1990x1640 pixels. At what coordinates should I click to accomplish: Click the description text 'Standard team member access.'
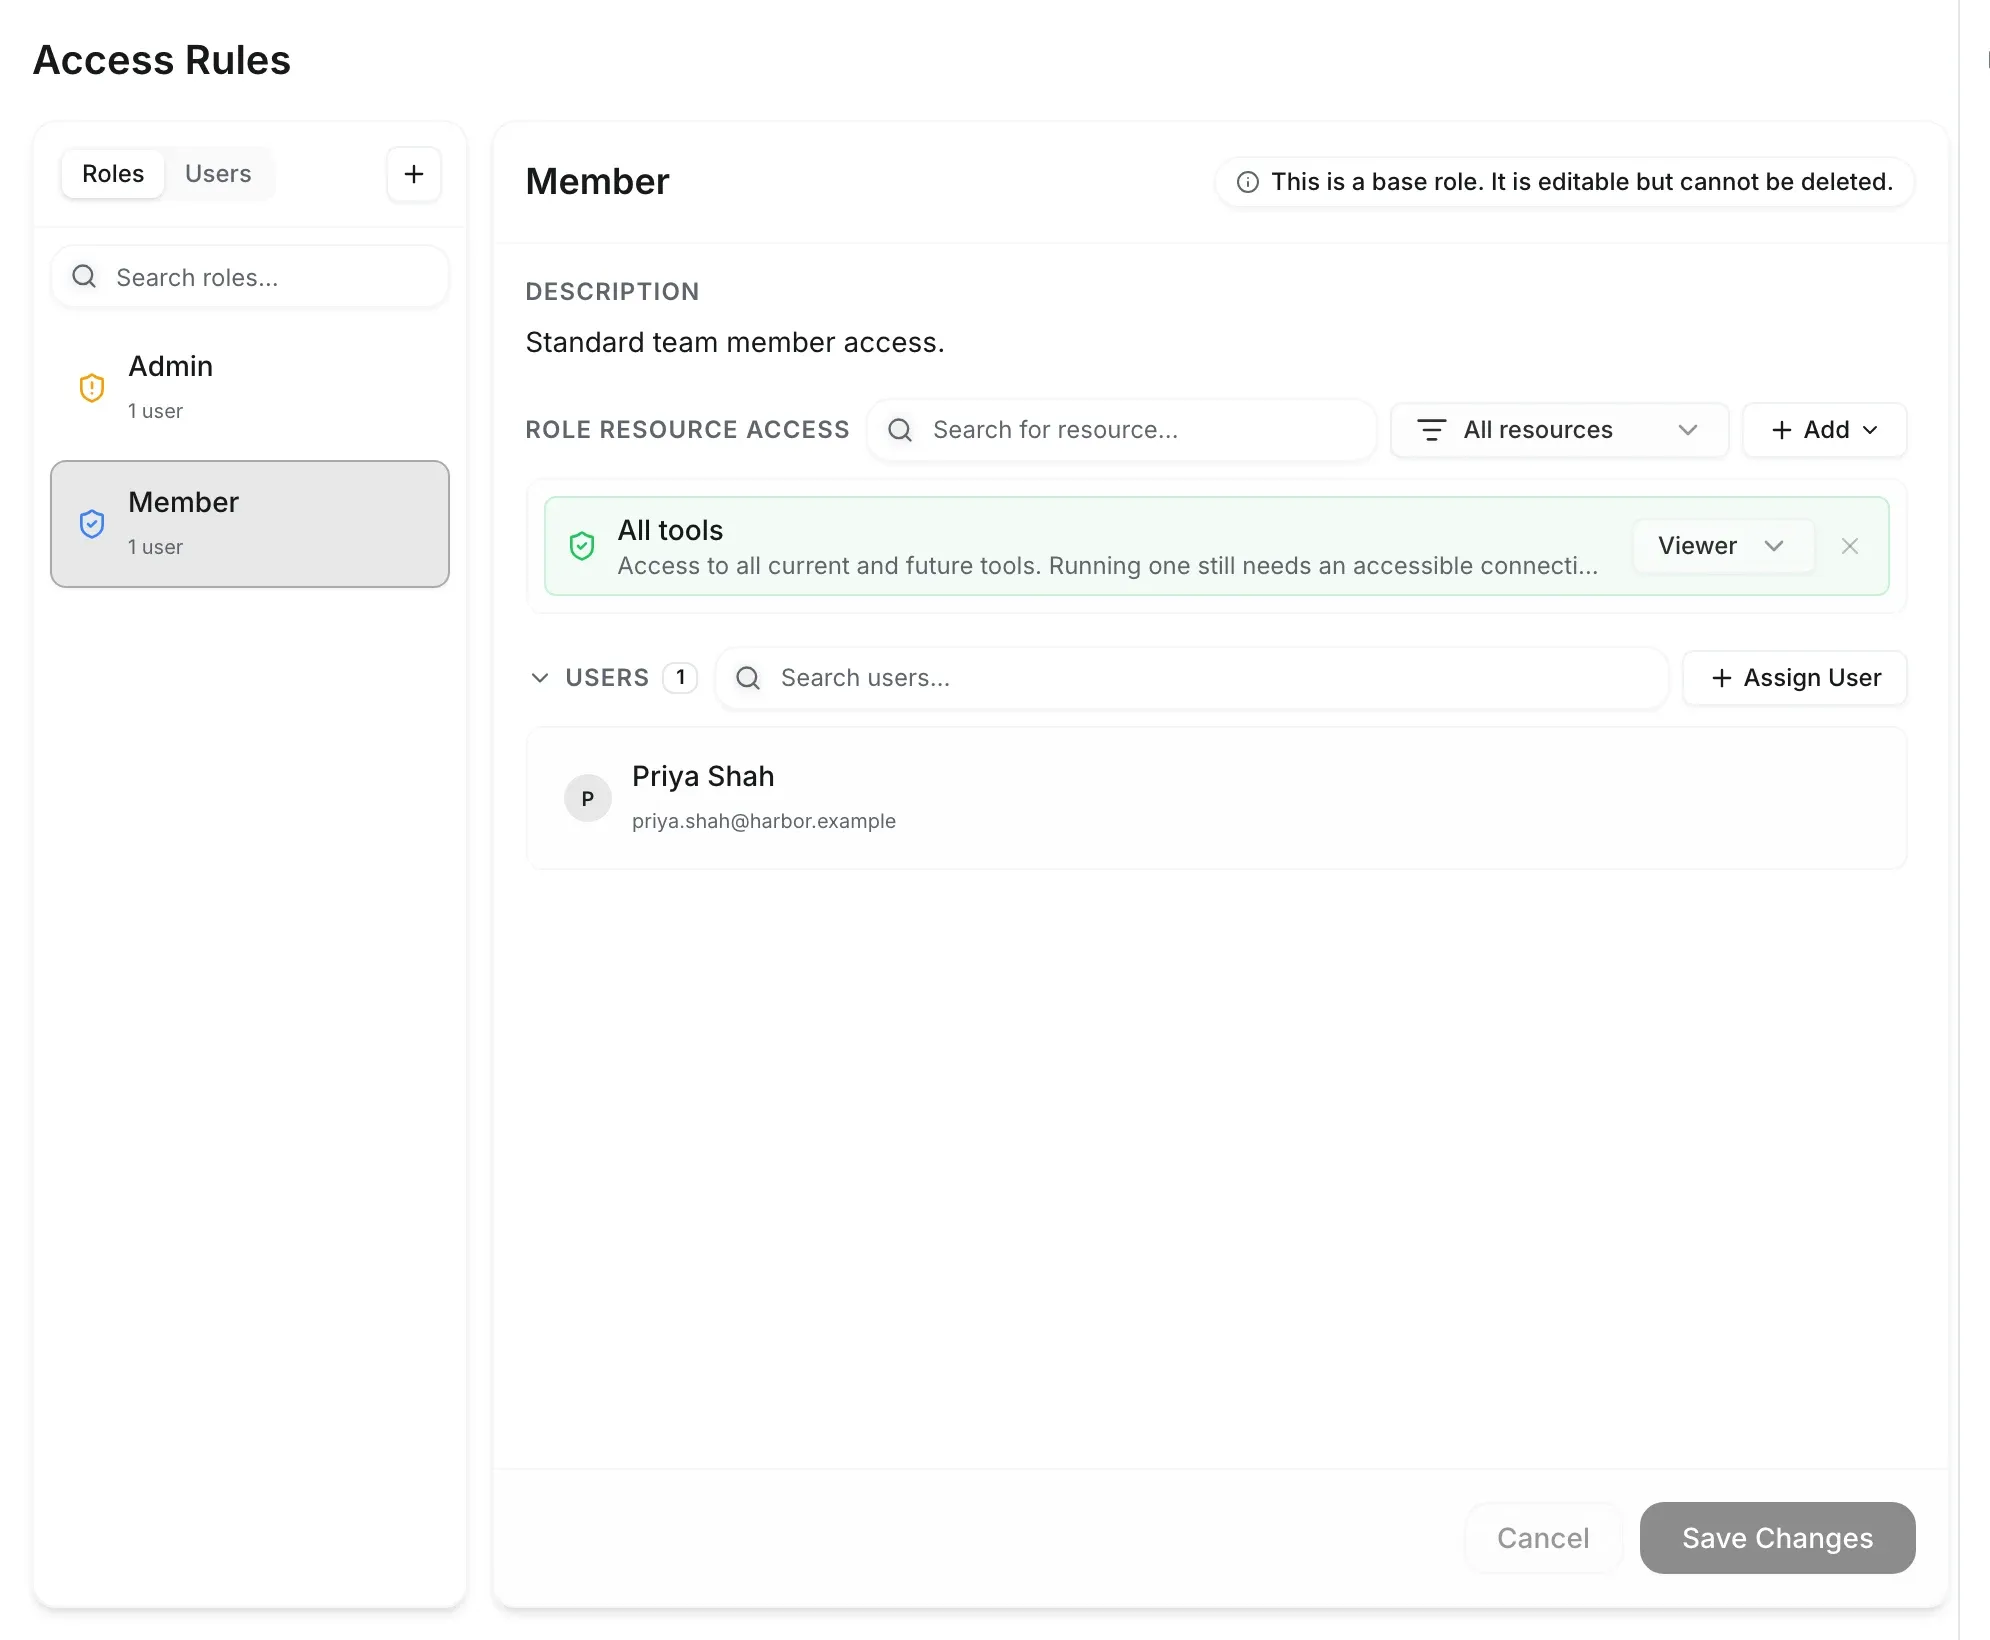coord(735,342)
